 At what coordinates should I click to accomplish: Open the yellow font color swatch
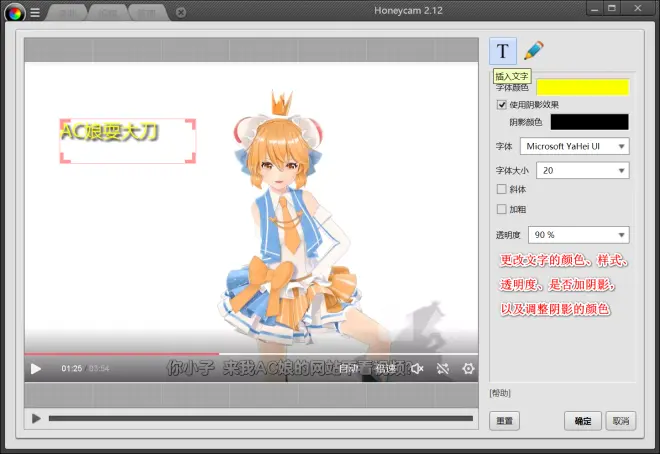pos(583,88)
